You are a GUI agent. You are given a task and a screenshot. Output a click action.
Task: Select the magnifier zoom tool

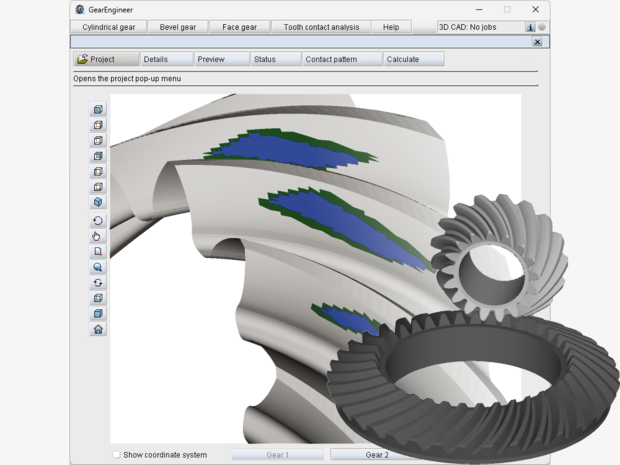[98, 268]
